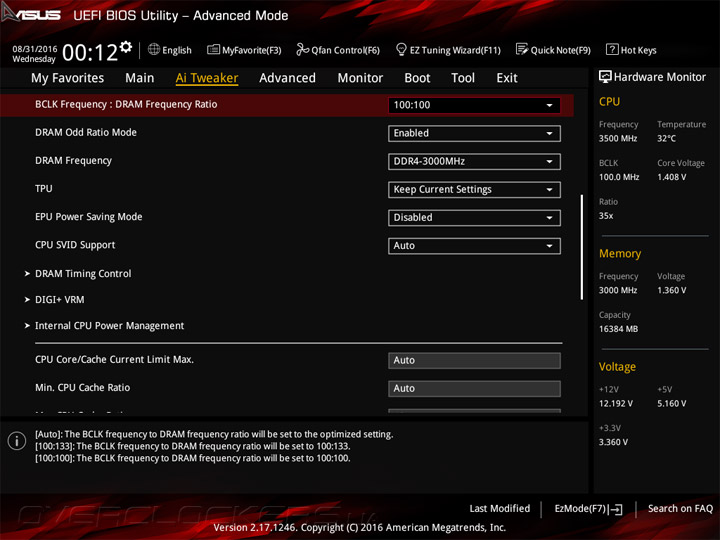Click the EPU Power Saving Mode label
720x540 pixels.
click(x=89, y=217)
